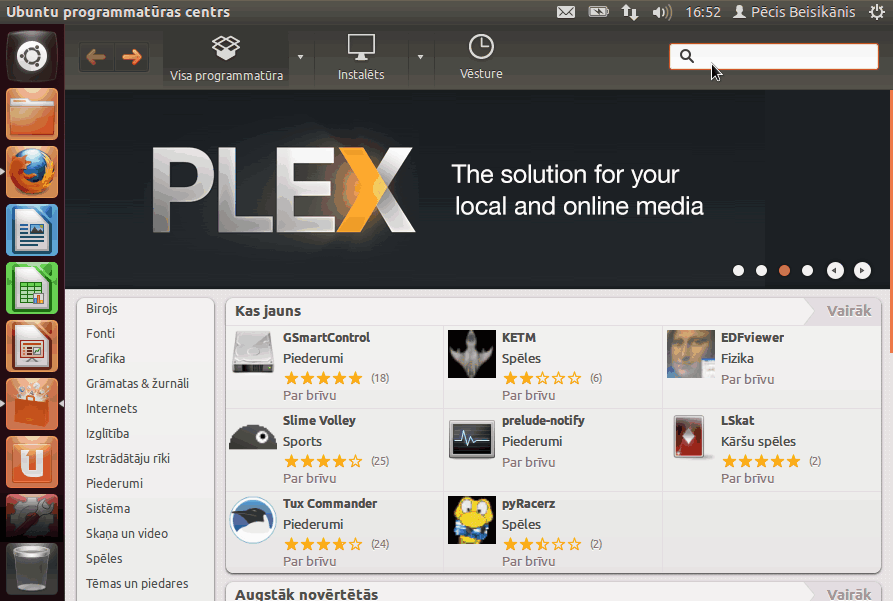Image resolution: width=893 pixels, height=601 pixels.
Task: Click the Software Centre launcher icon
Action: pos(32,404)
